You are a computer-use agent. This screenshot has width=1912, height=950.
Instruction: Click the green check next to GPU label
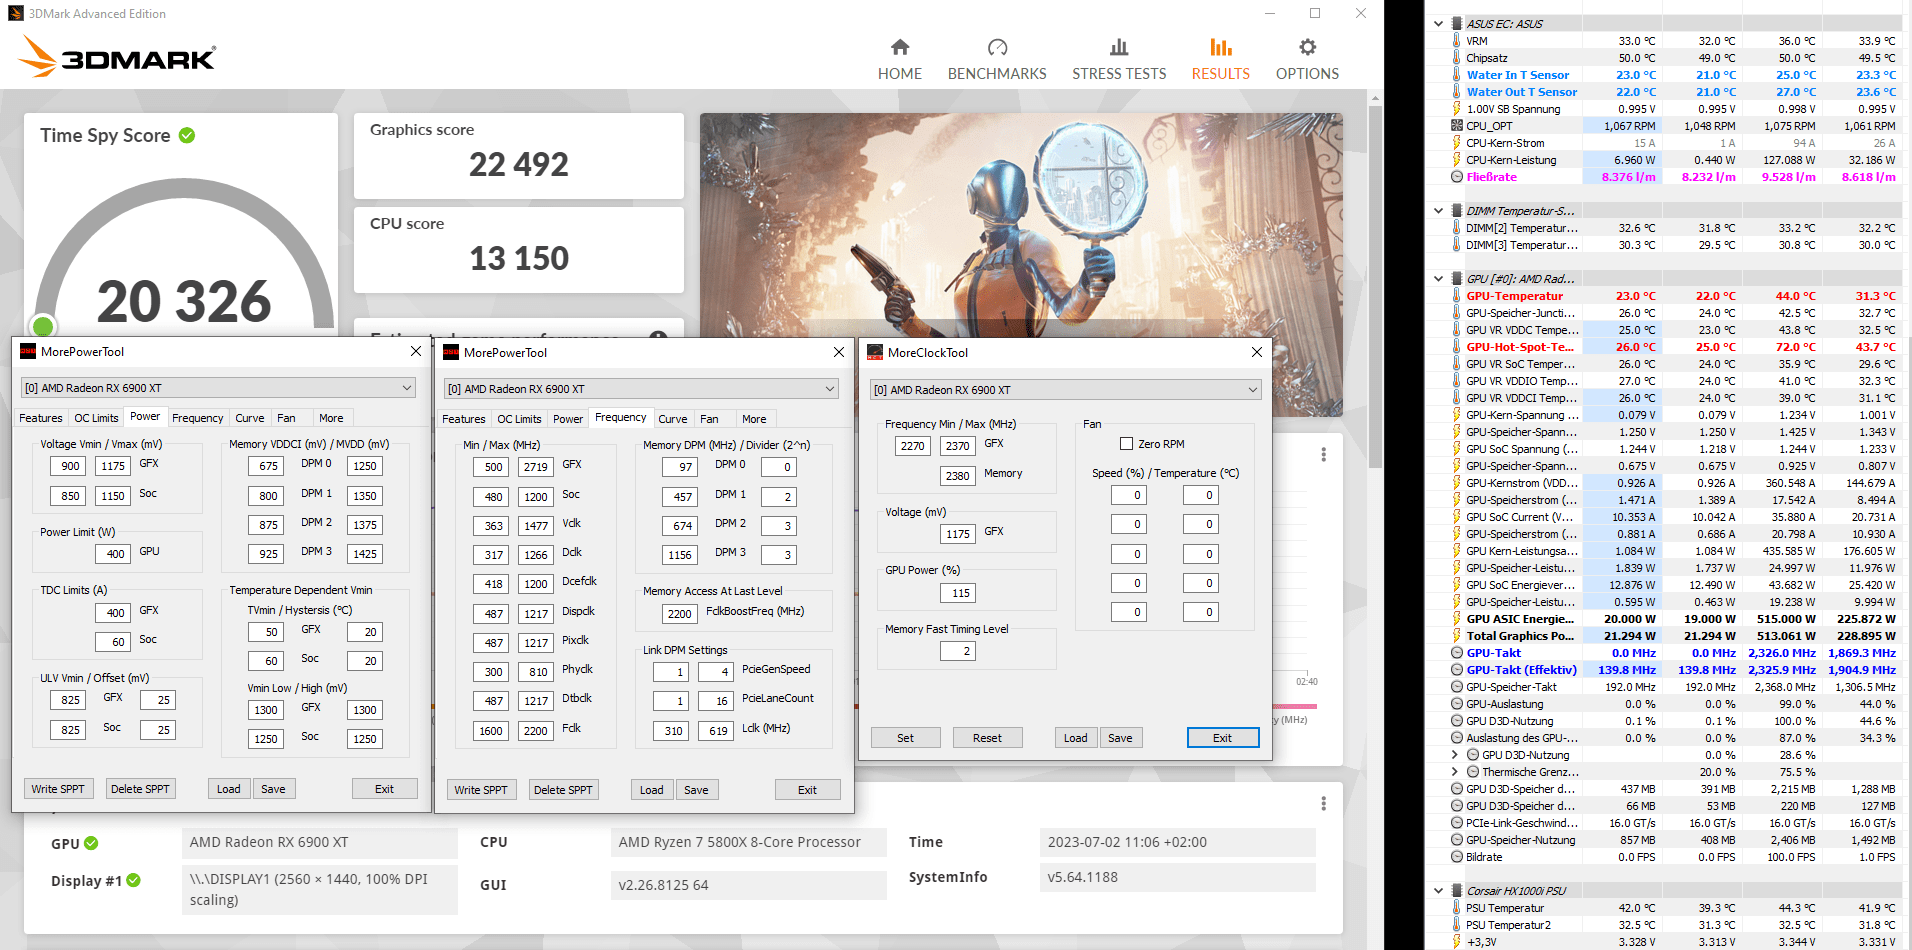point(91,843)
